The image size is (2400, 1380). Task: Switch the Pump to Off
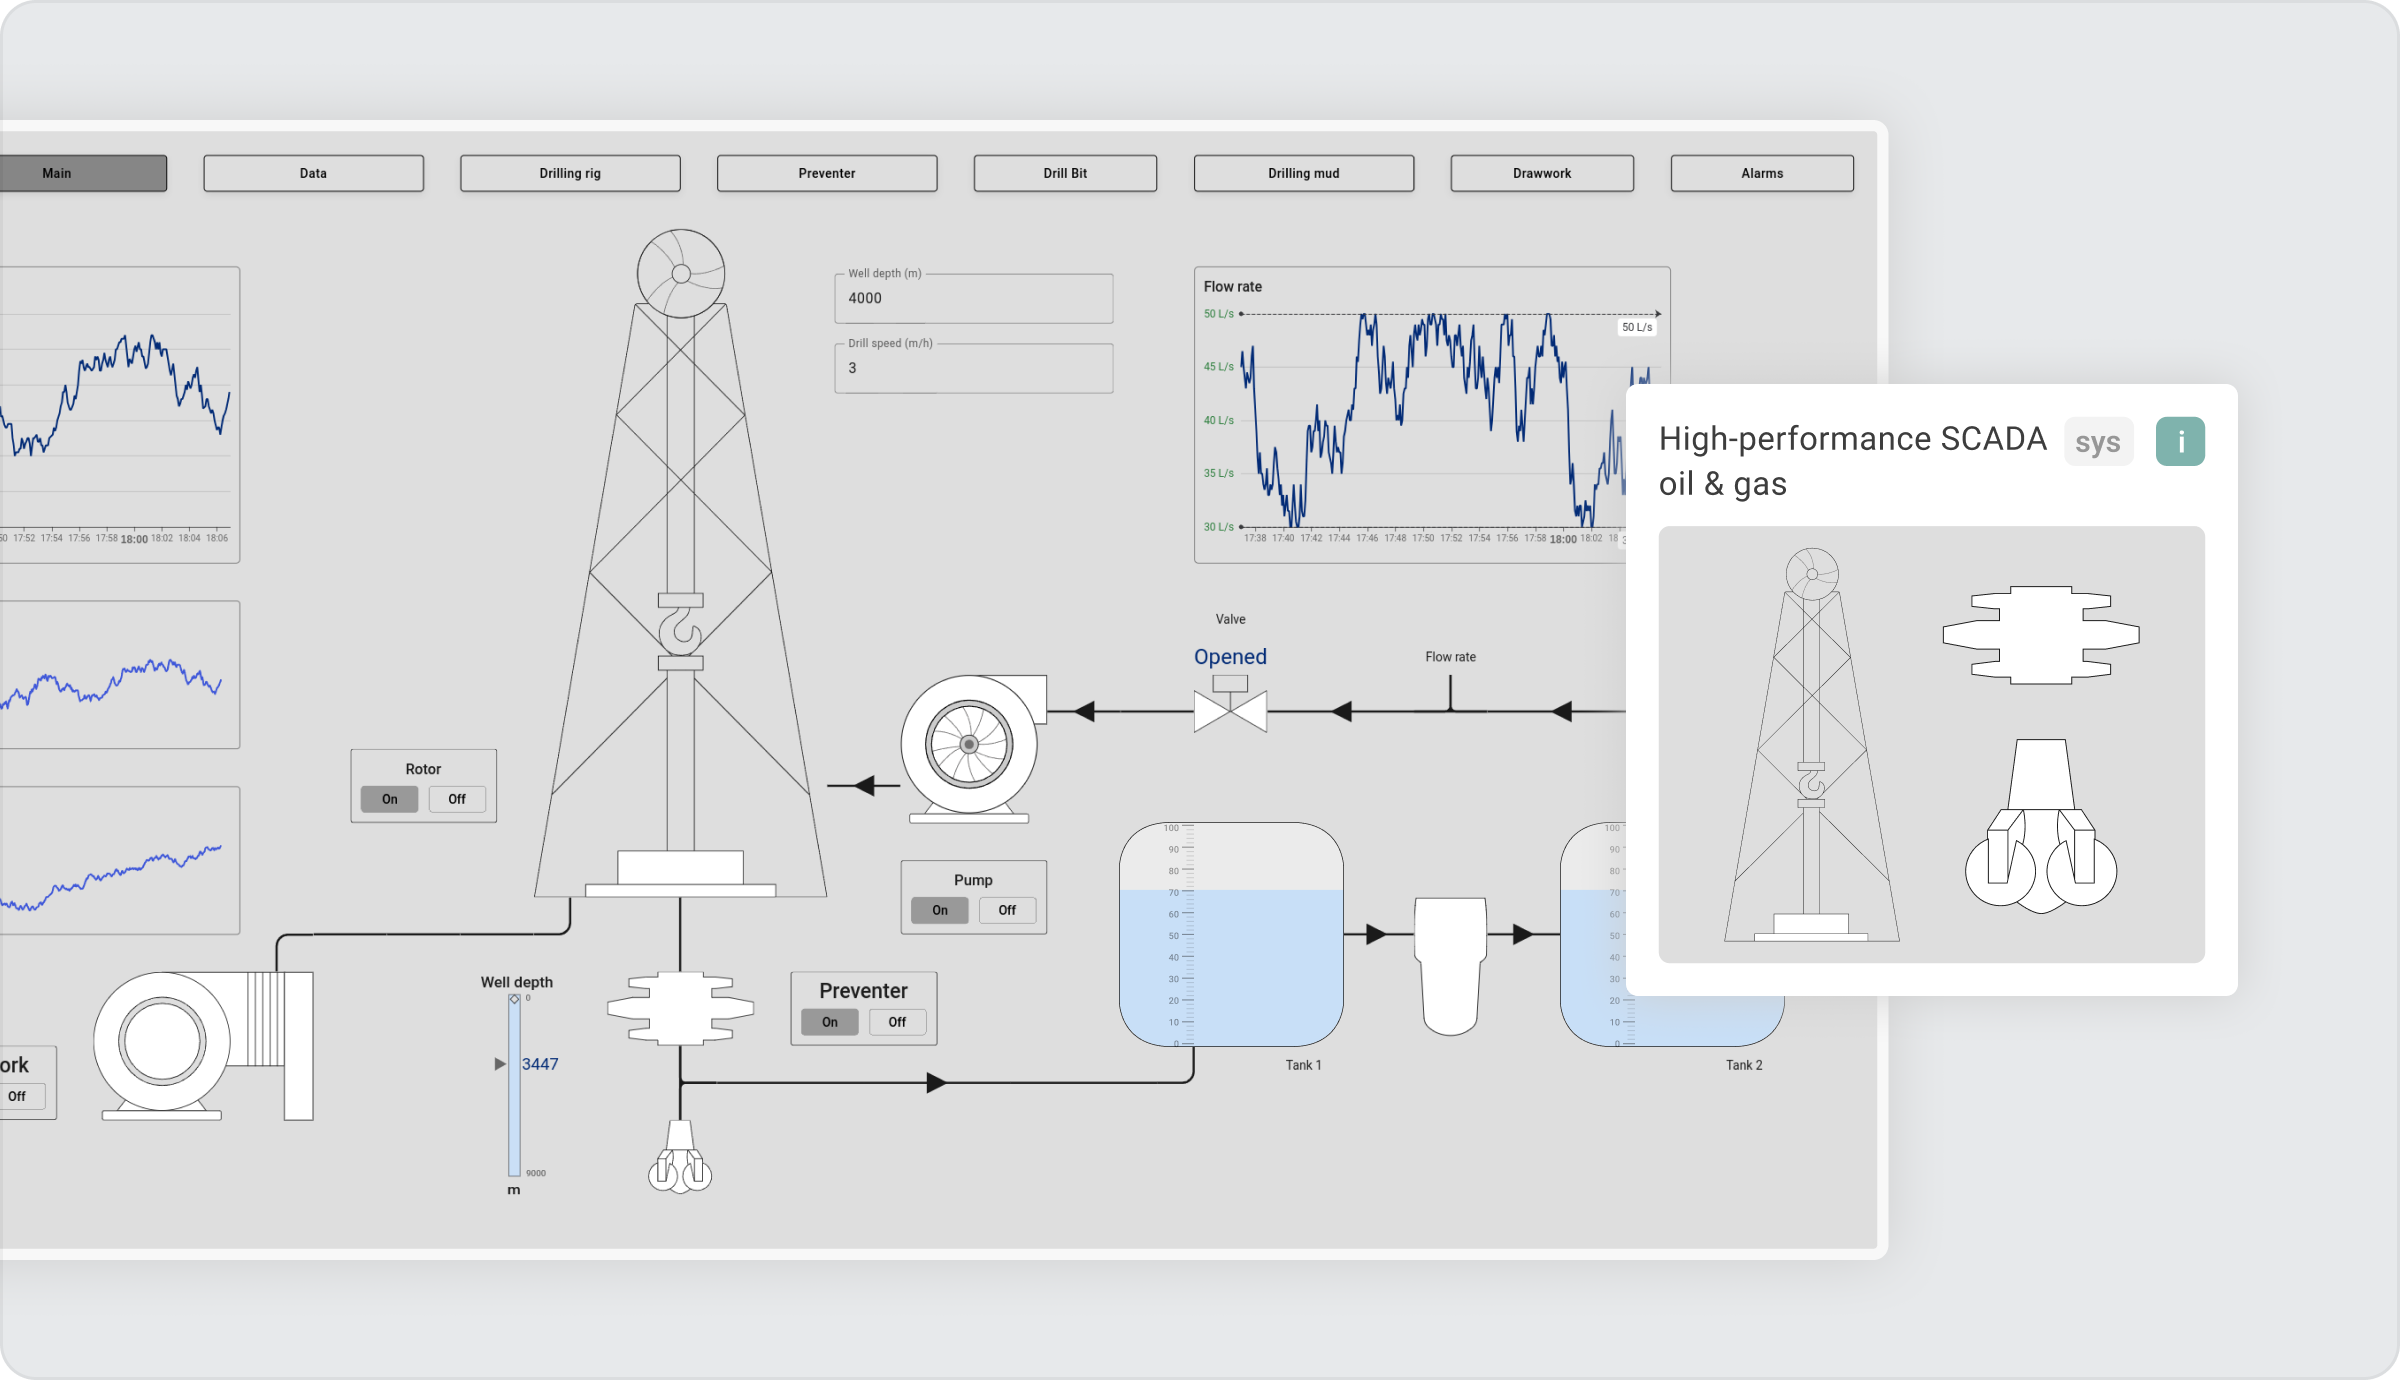(1006, 910)
